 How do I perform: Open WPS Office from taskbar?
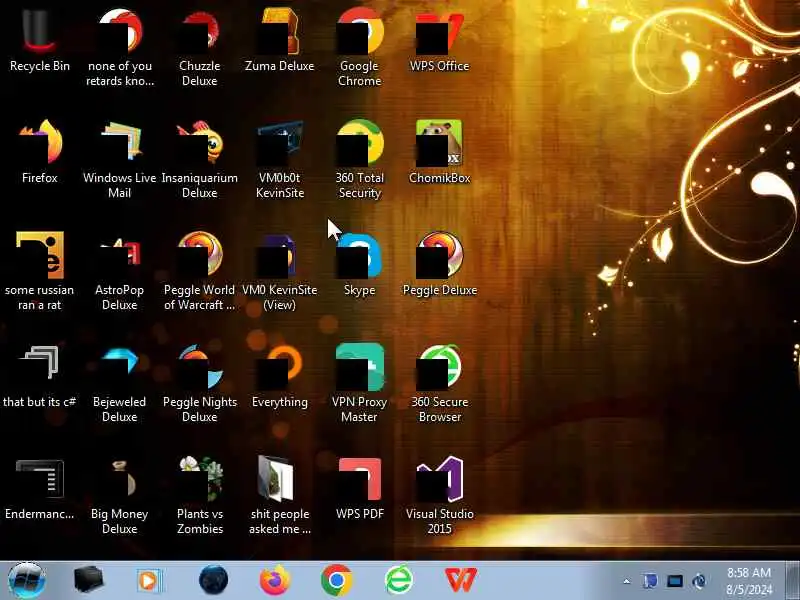coord(461,580)
